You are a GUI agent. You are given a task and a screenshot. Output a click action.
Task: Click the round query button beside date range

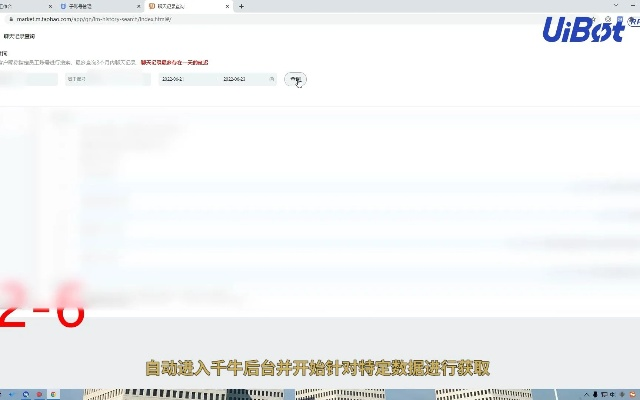(295, 79)
